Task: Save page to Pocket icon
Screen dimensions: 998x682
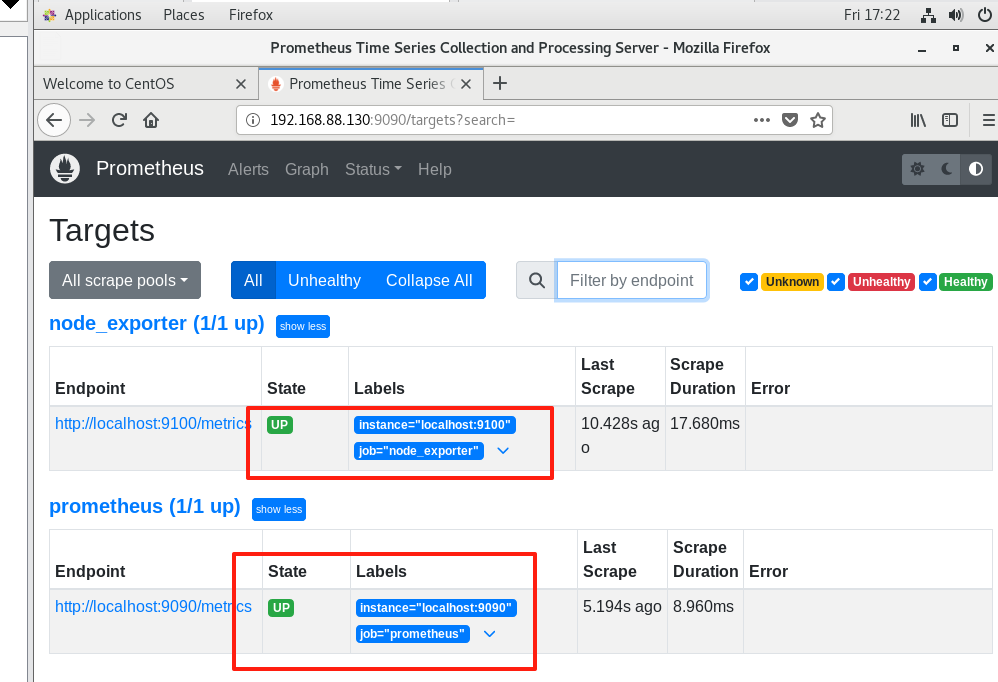Action: [x=790, y=120]
